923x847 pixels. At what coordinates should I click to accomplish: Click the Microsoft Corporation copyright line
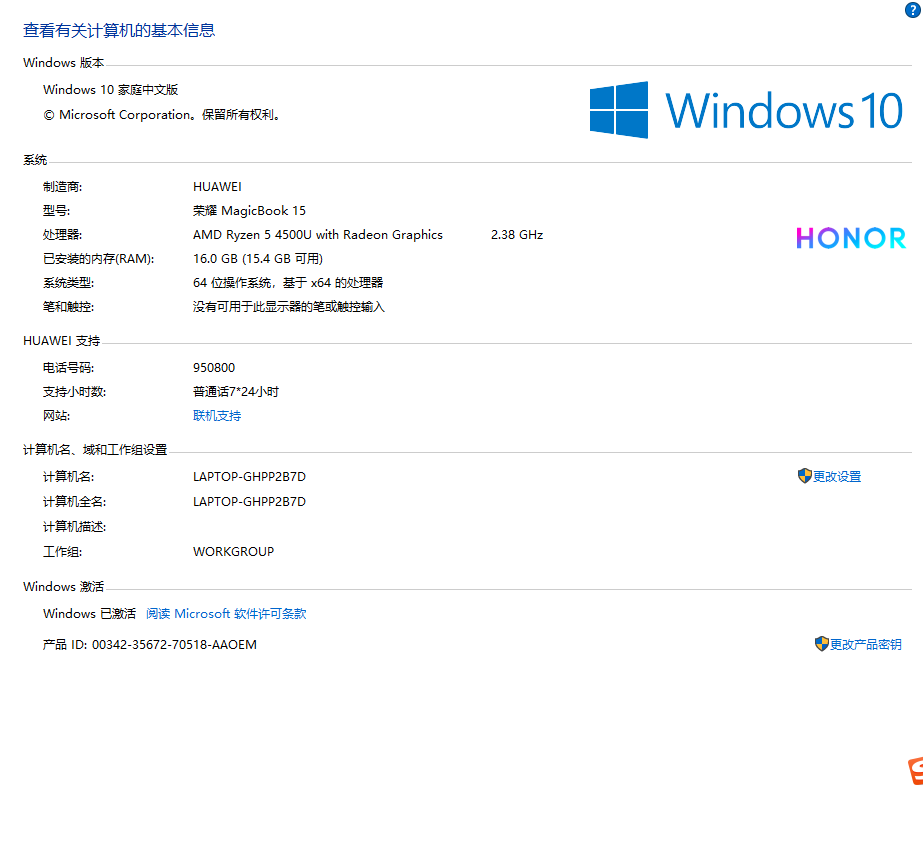coord(161,115)
